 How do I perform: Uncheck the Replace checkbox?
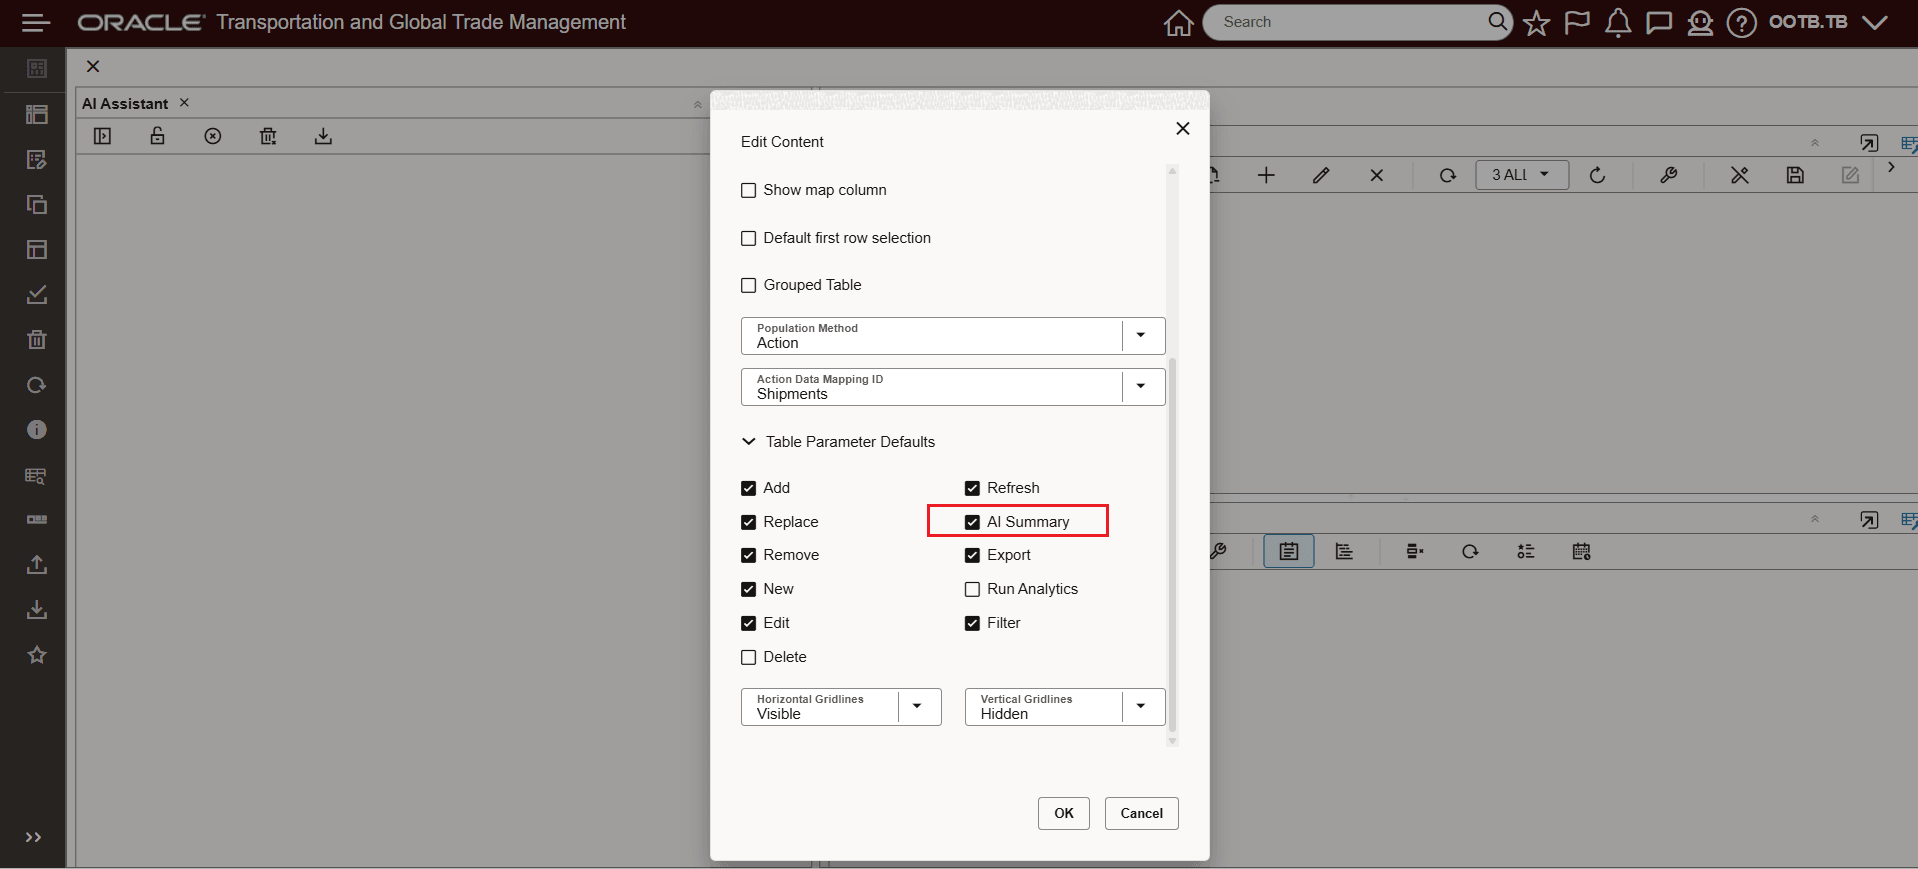[748, 522]
